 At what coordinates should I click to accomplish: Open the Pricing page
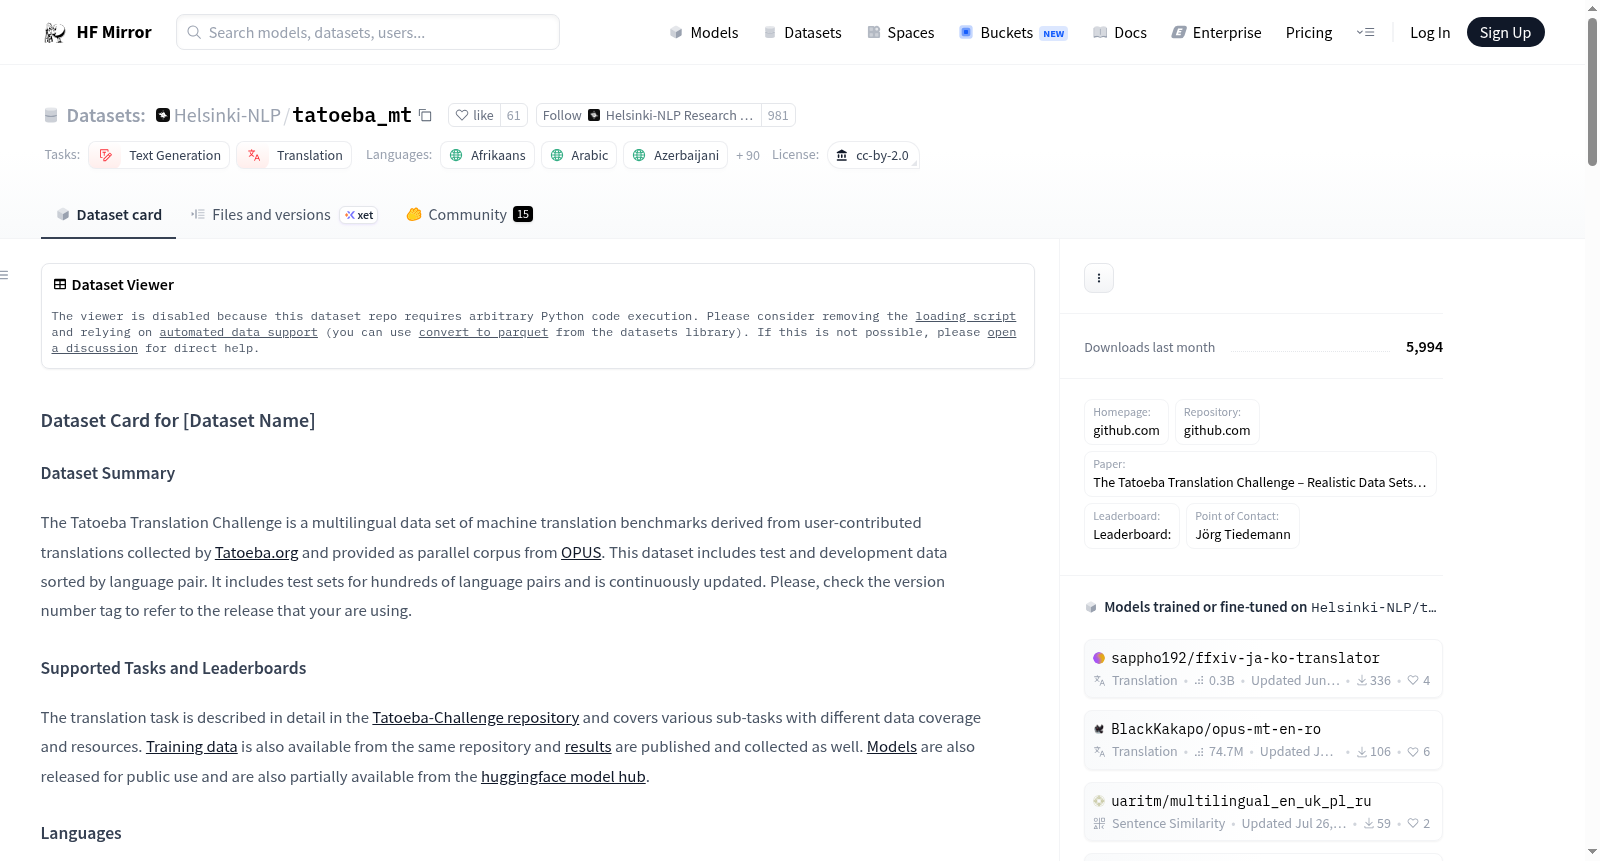(1309, 33)
